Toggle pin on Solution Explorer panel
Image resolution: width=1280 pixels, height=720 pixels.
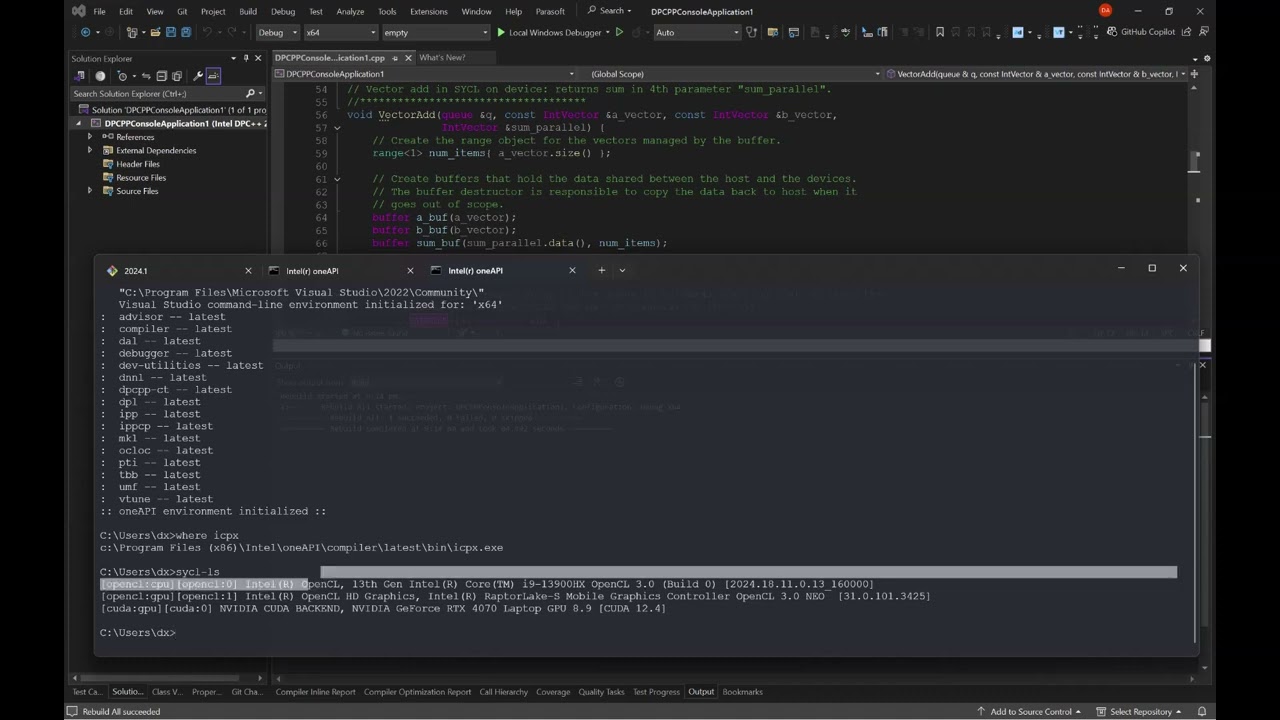pyautogui.click(x=246, y=58)
